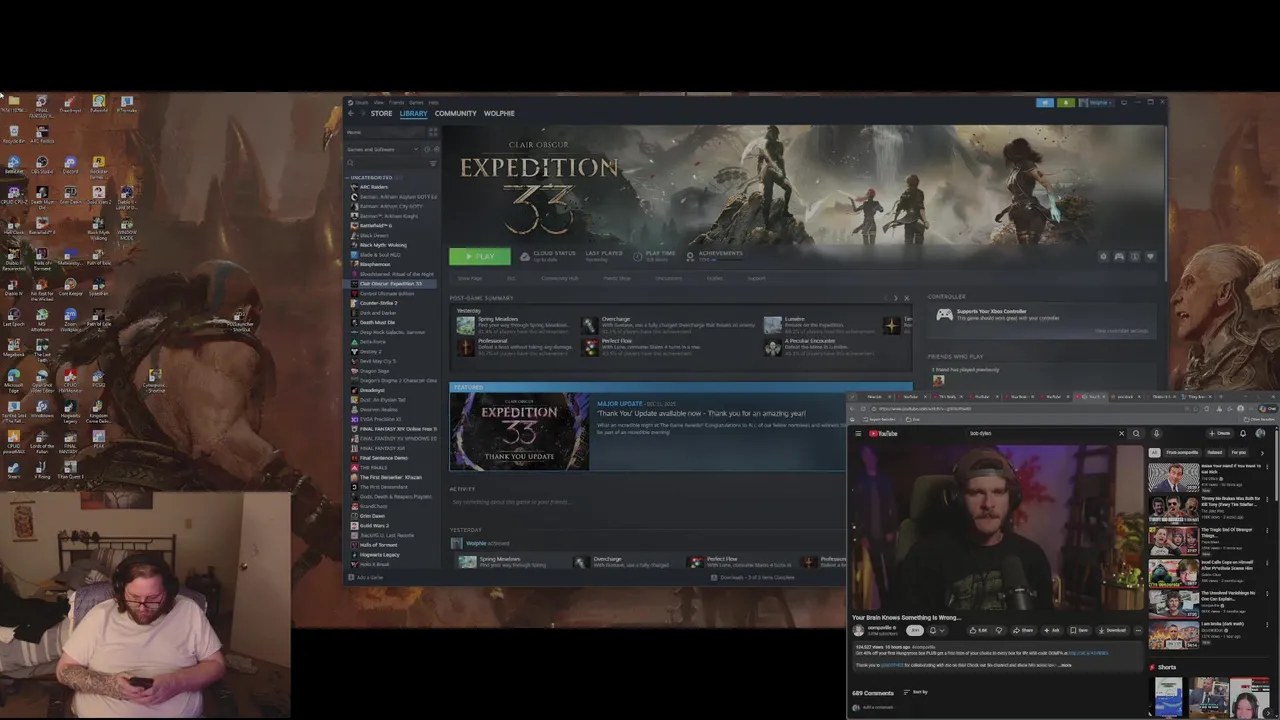Open the Store Page link under the Play button
This screenshot has height=720, width=1280.
tap(469, 278)
